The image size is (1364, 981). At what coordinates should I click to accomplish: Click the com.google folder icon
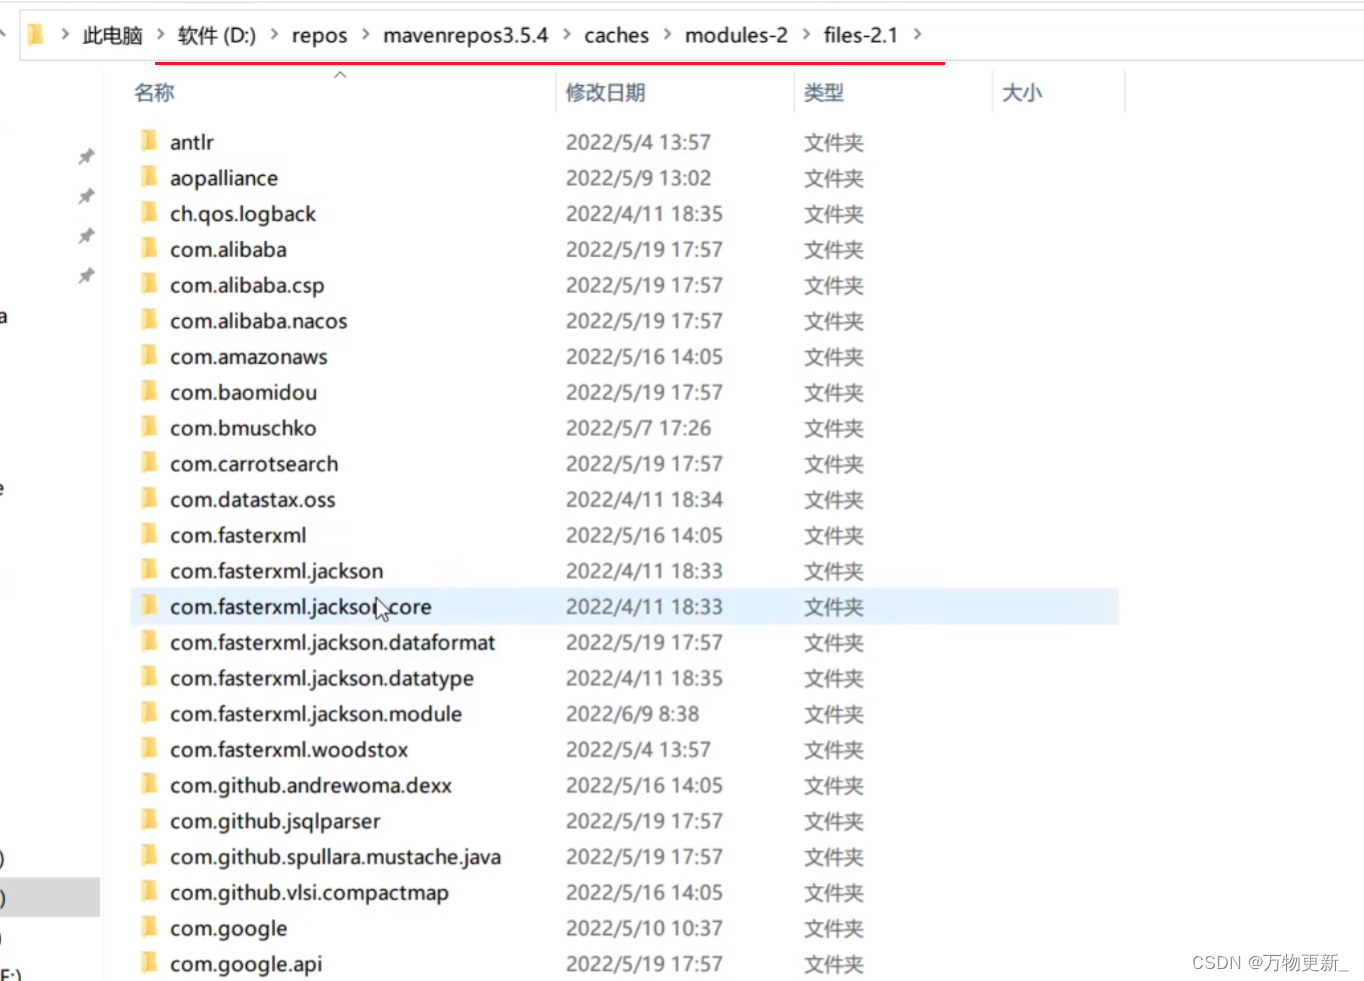click(149, 927)
